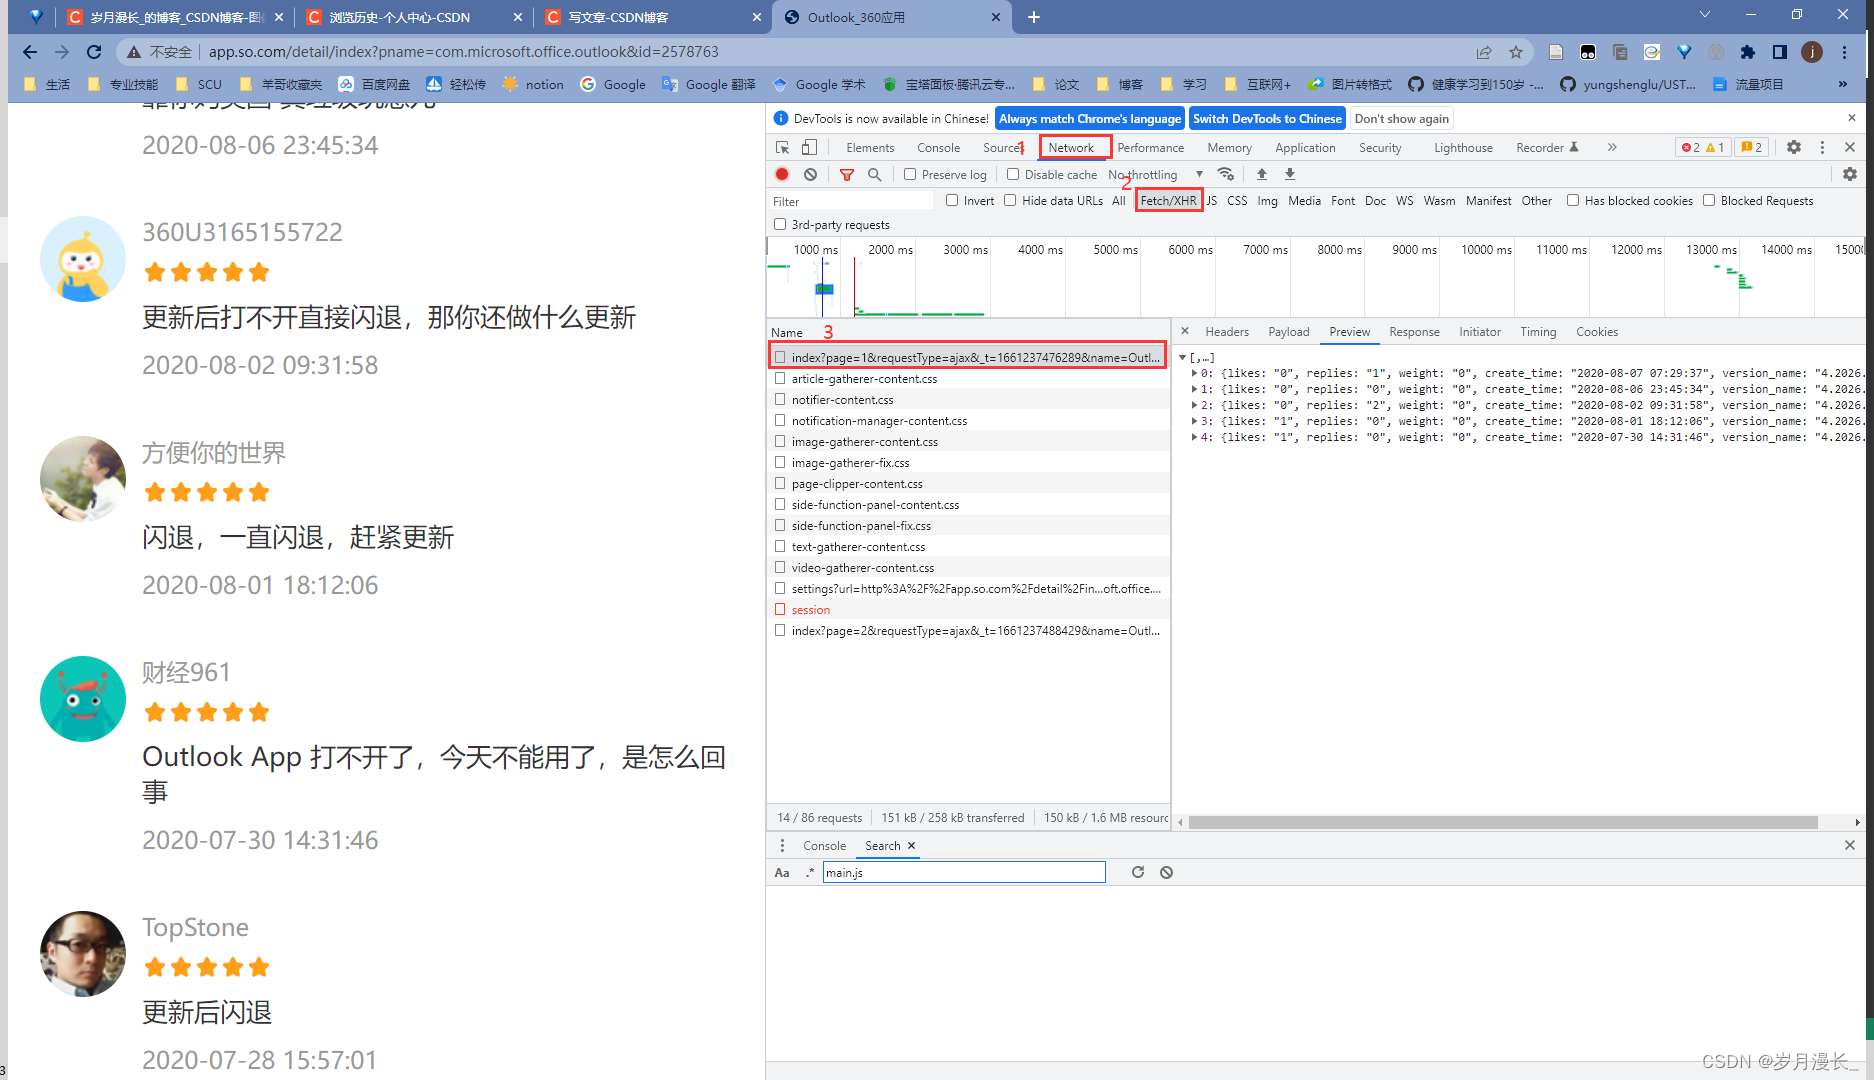Check the 3rd-party requests checkbox

tap(780, 224)
